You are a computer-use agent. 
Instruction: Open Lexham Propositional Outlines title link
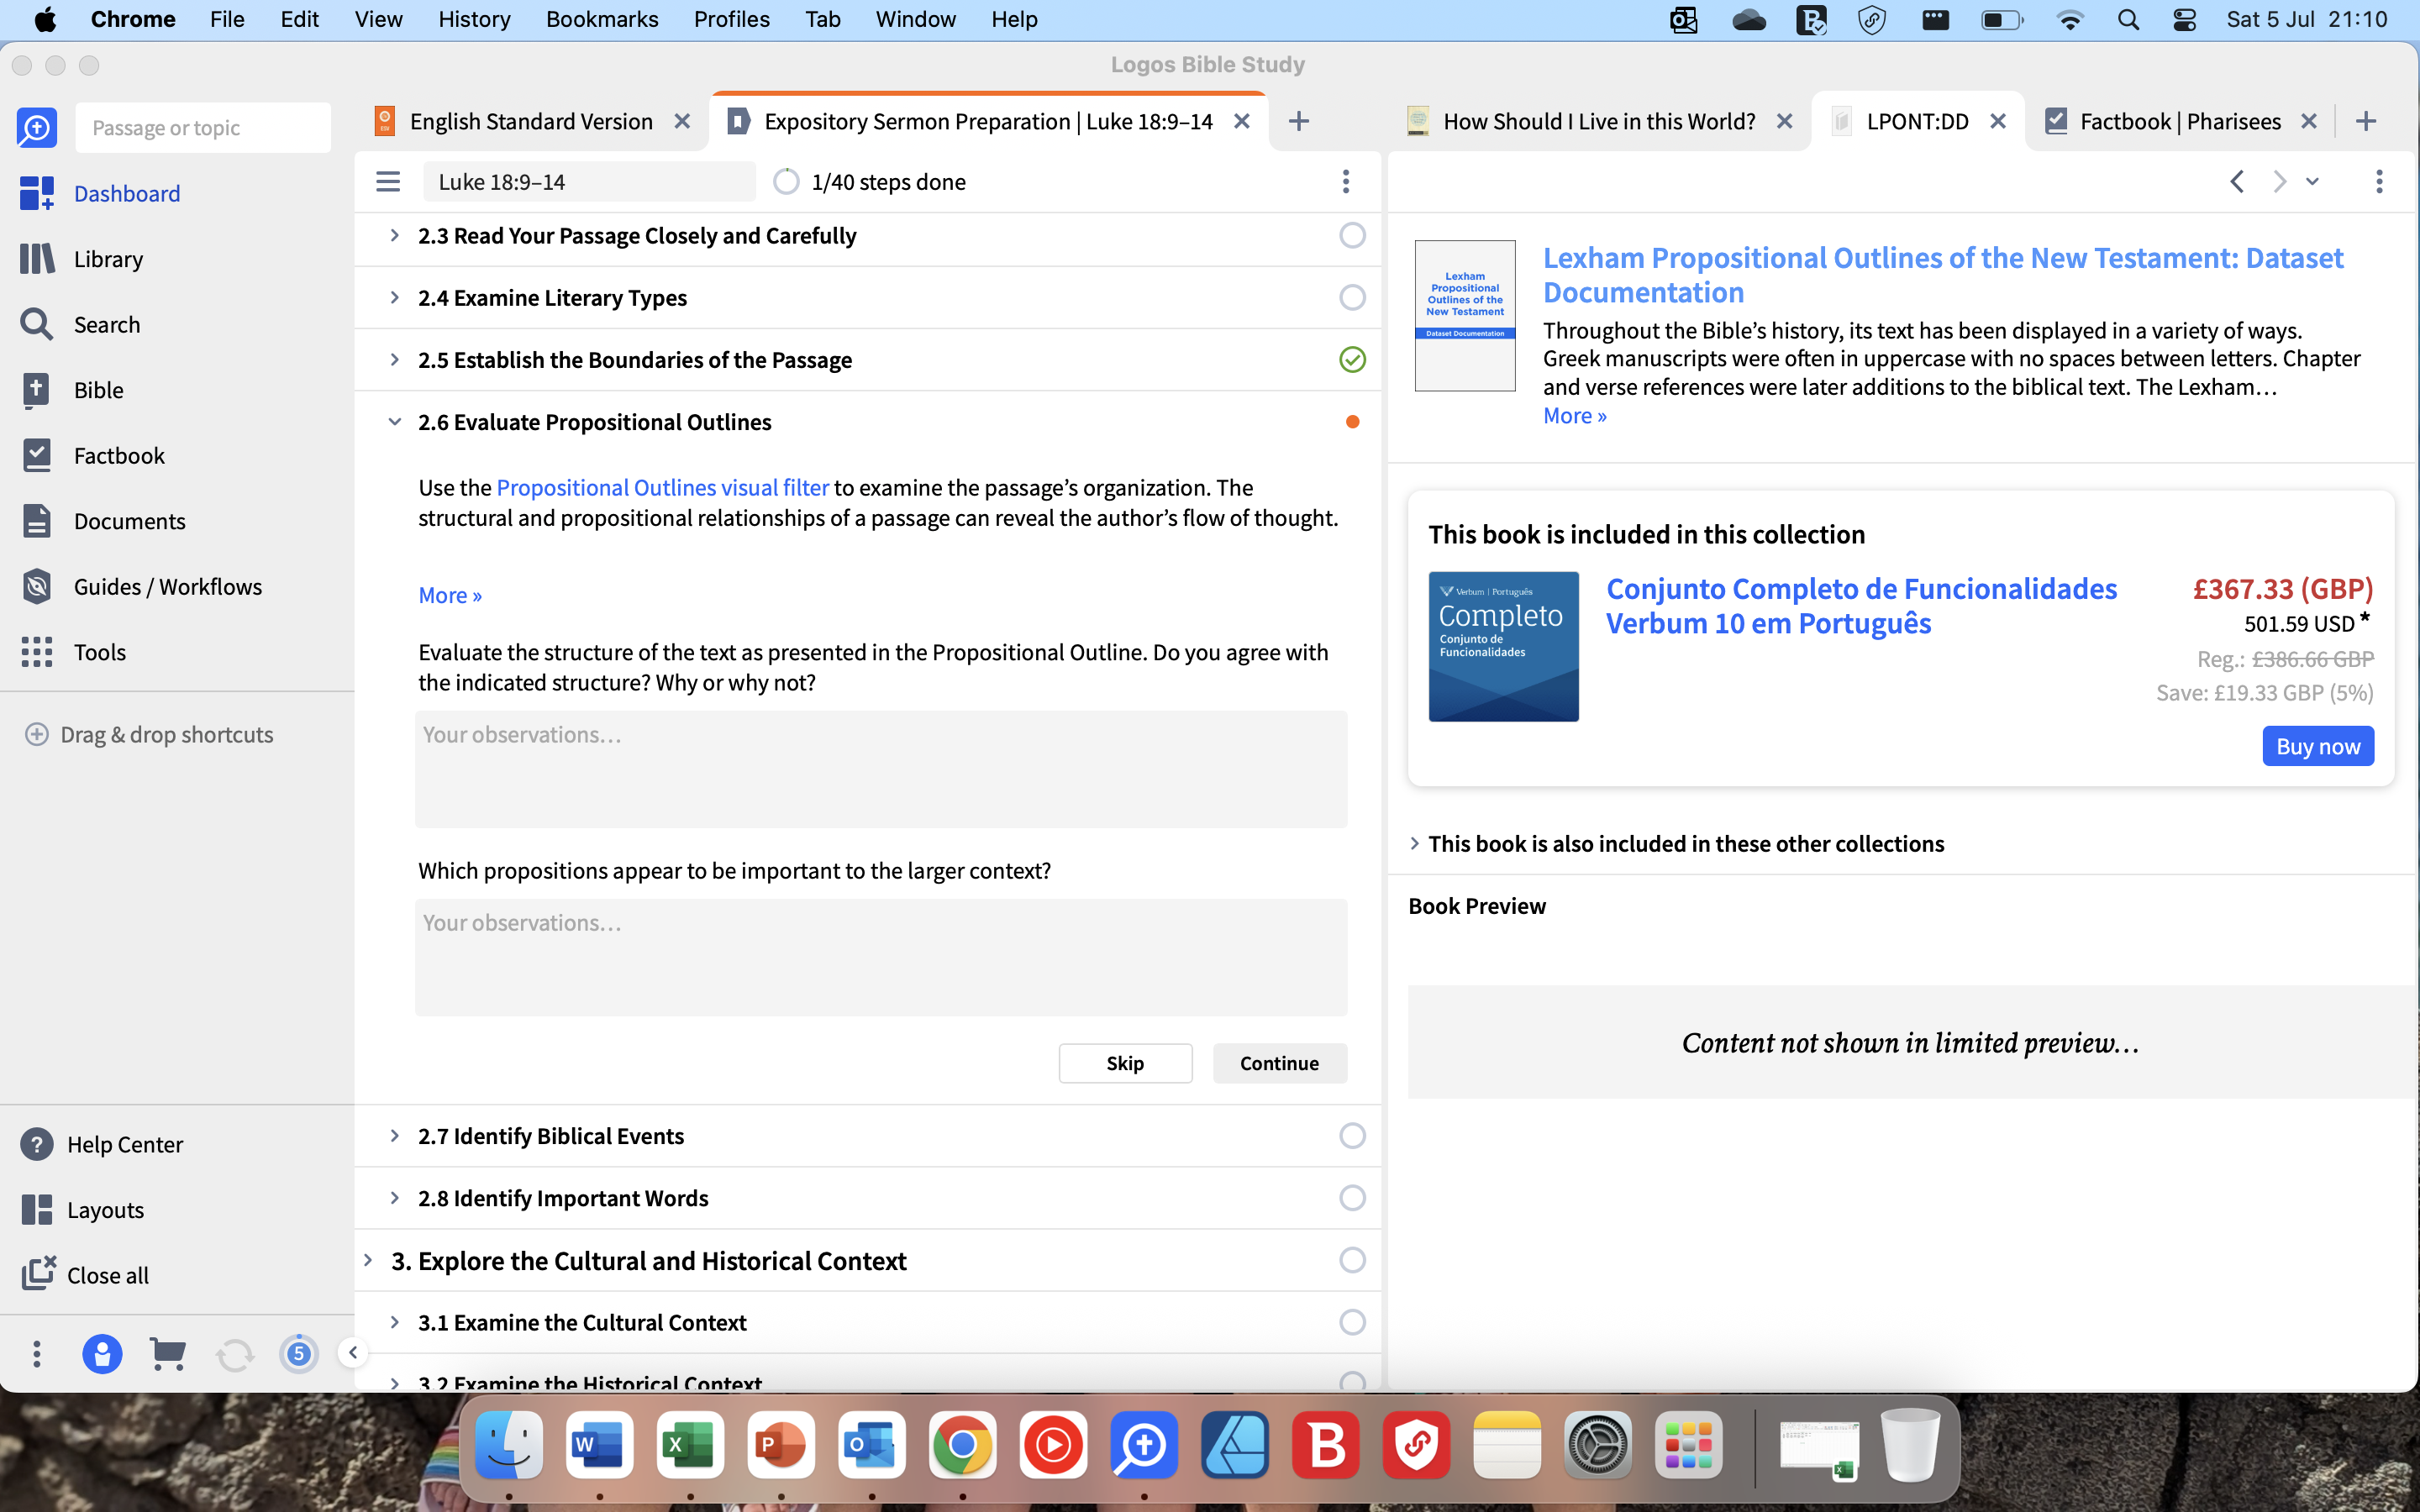1942,275
